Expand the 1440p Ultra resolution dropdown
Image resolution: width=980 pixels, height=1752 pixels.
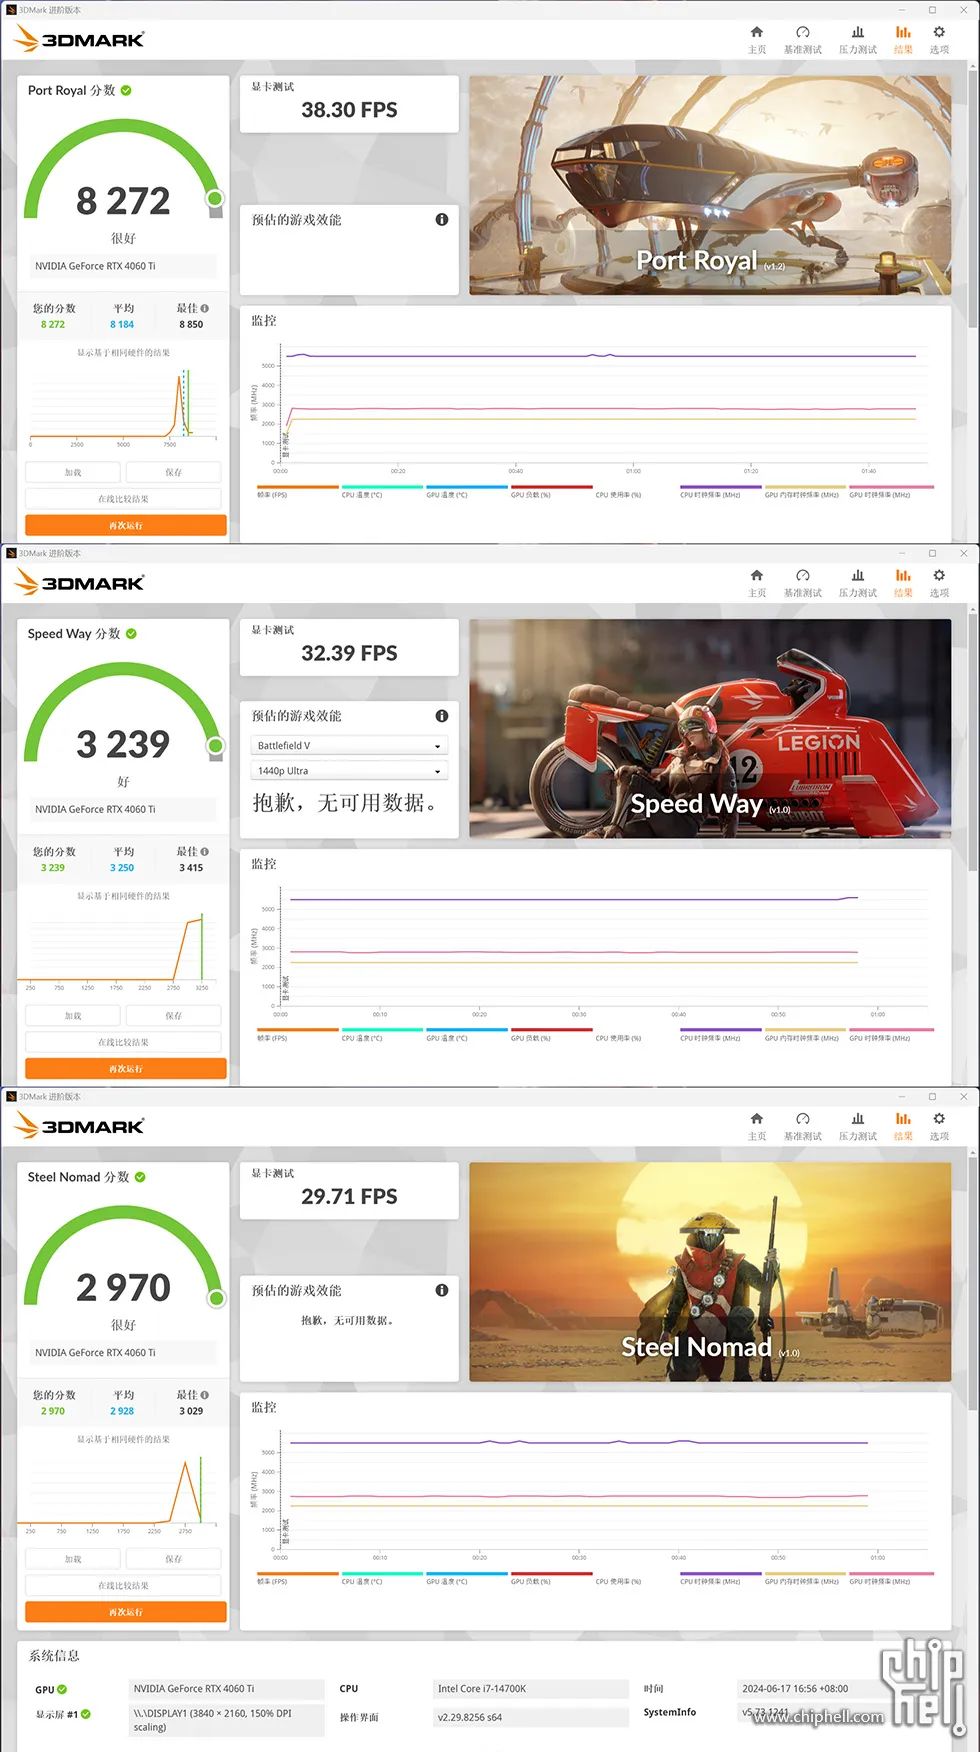(348, 770)
